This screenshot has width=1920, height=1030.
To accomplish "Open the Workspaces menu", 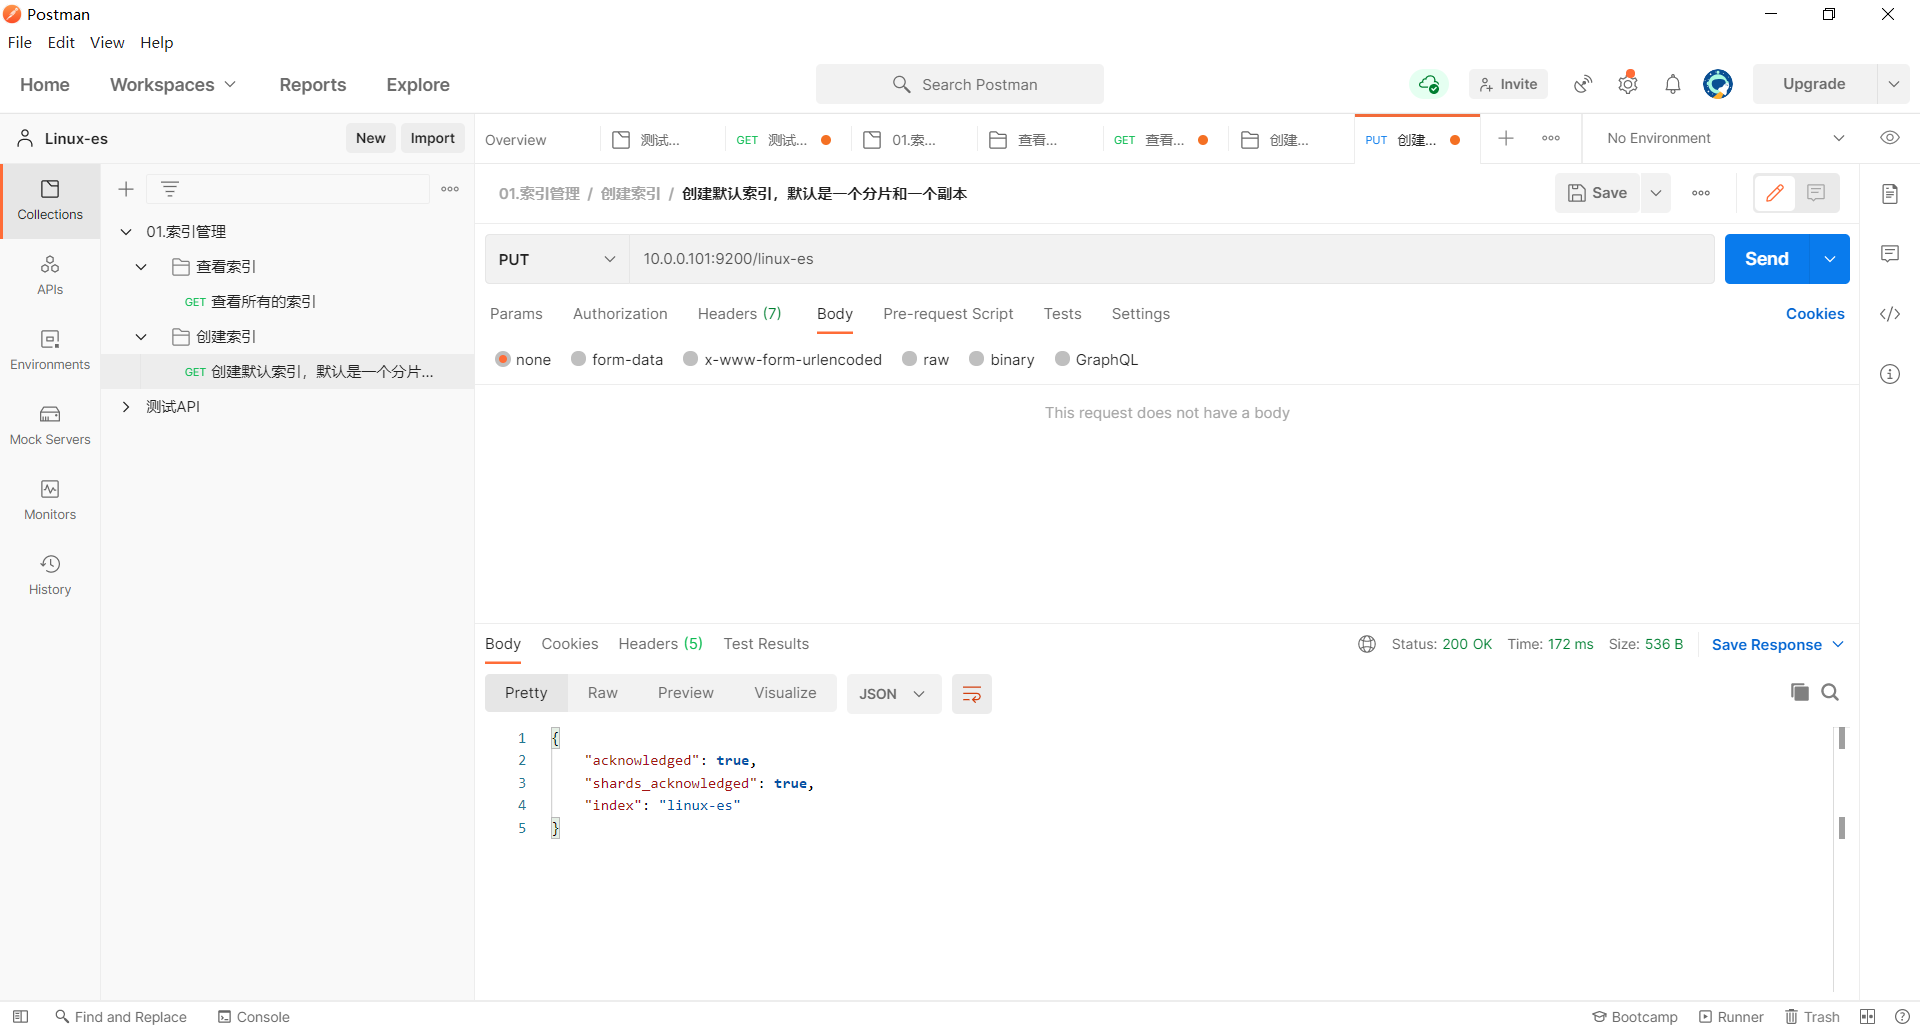I will tap(173, 85).
